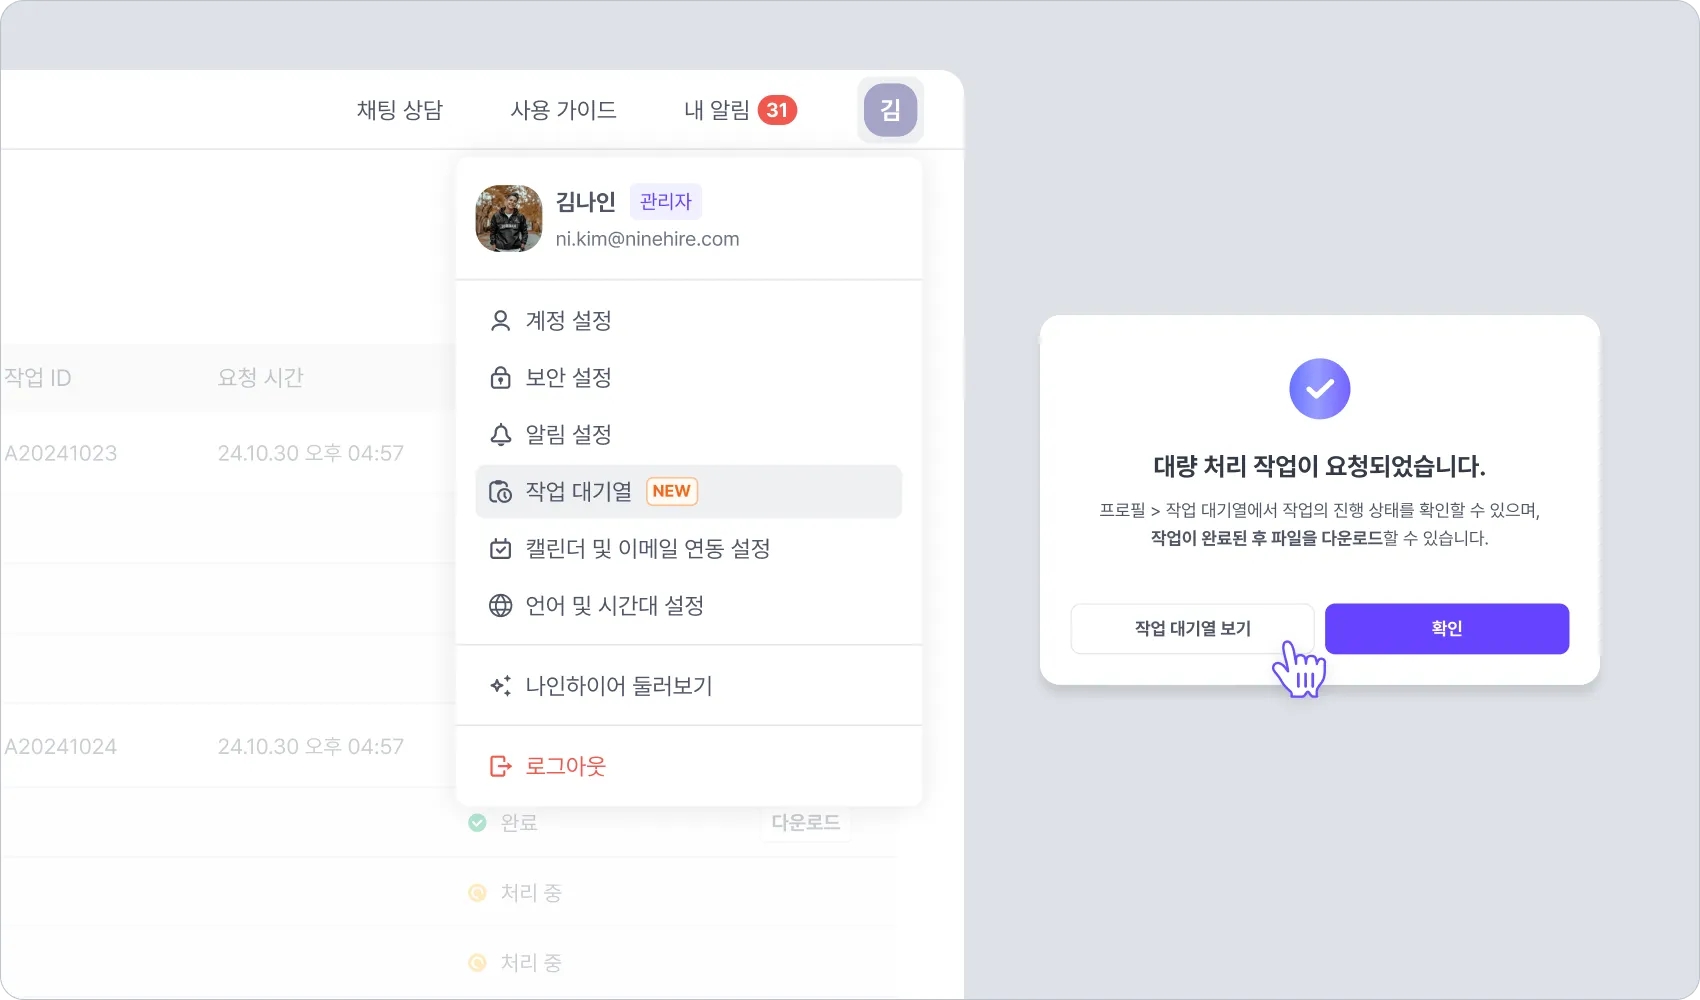Image resolution: width=1700 pixels, height=1000 pixels.
Task: Click the 관리자 role badge
Action: click(666, 202)
